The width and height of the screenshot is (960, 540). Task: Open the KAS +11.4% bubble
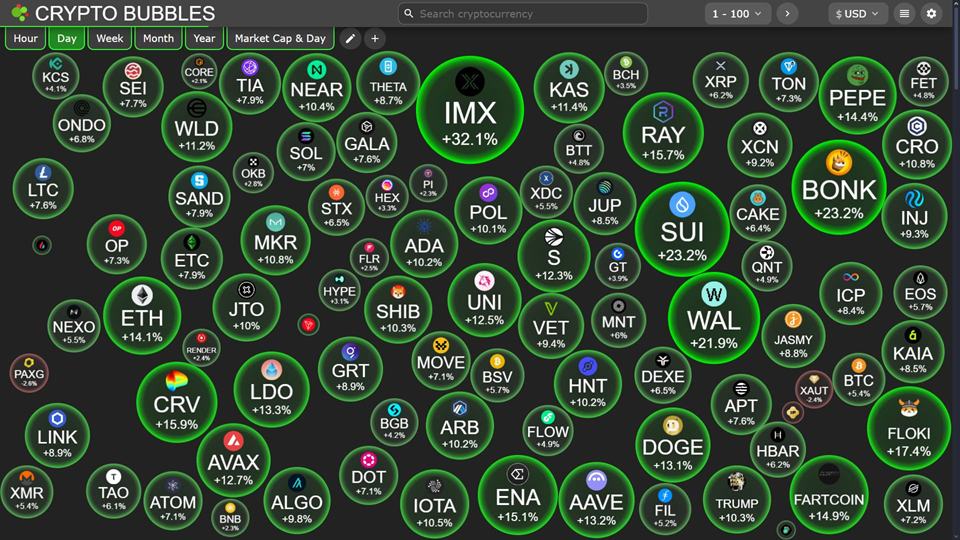[569, 88]
